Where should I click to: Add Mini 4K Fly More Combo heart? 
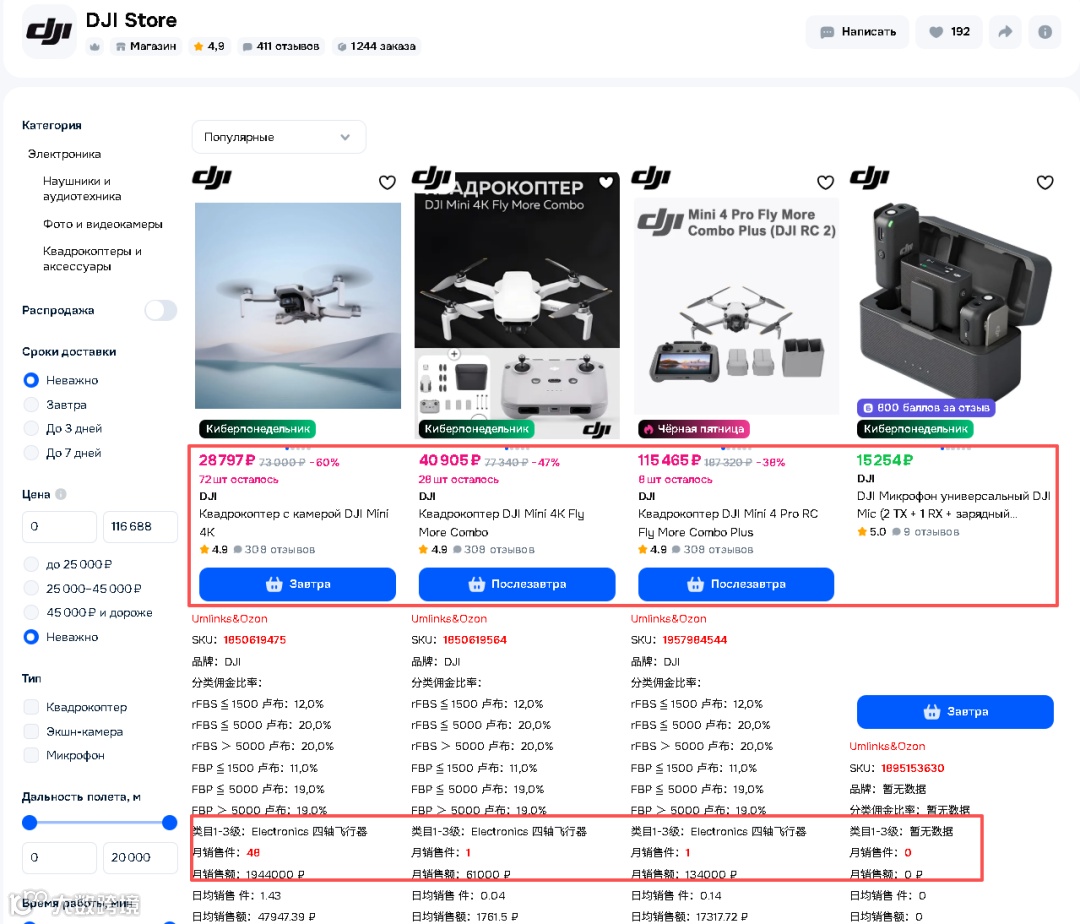pyautogui.click(x=606, y=182)
